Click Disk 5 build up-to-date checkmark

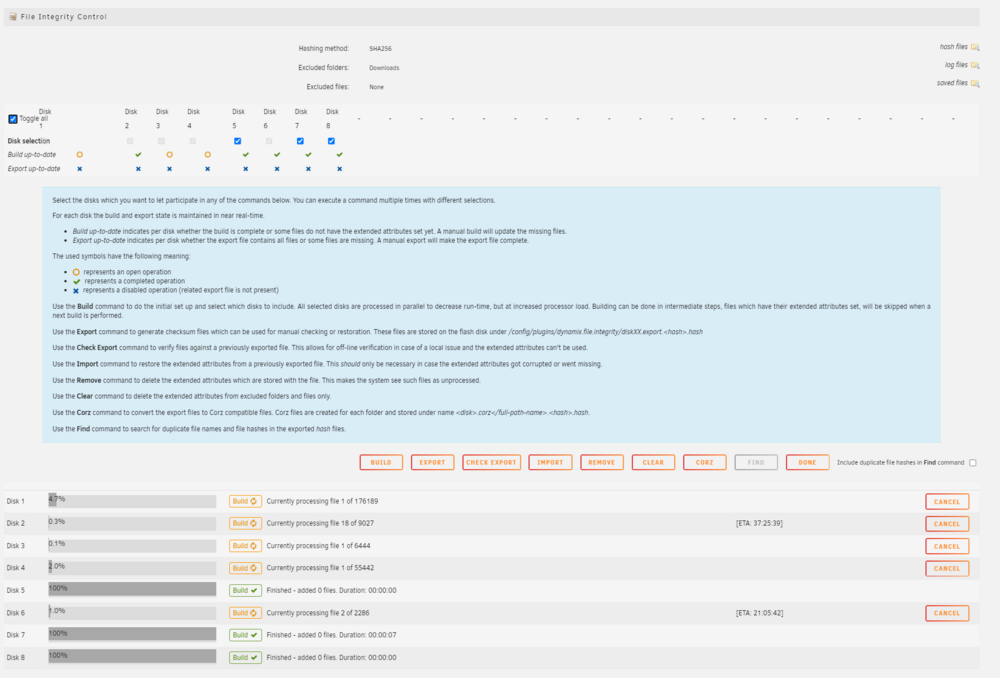coord(246,154)
